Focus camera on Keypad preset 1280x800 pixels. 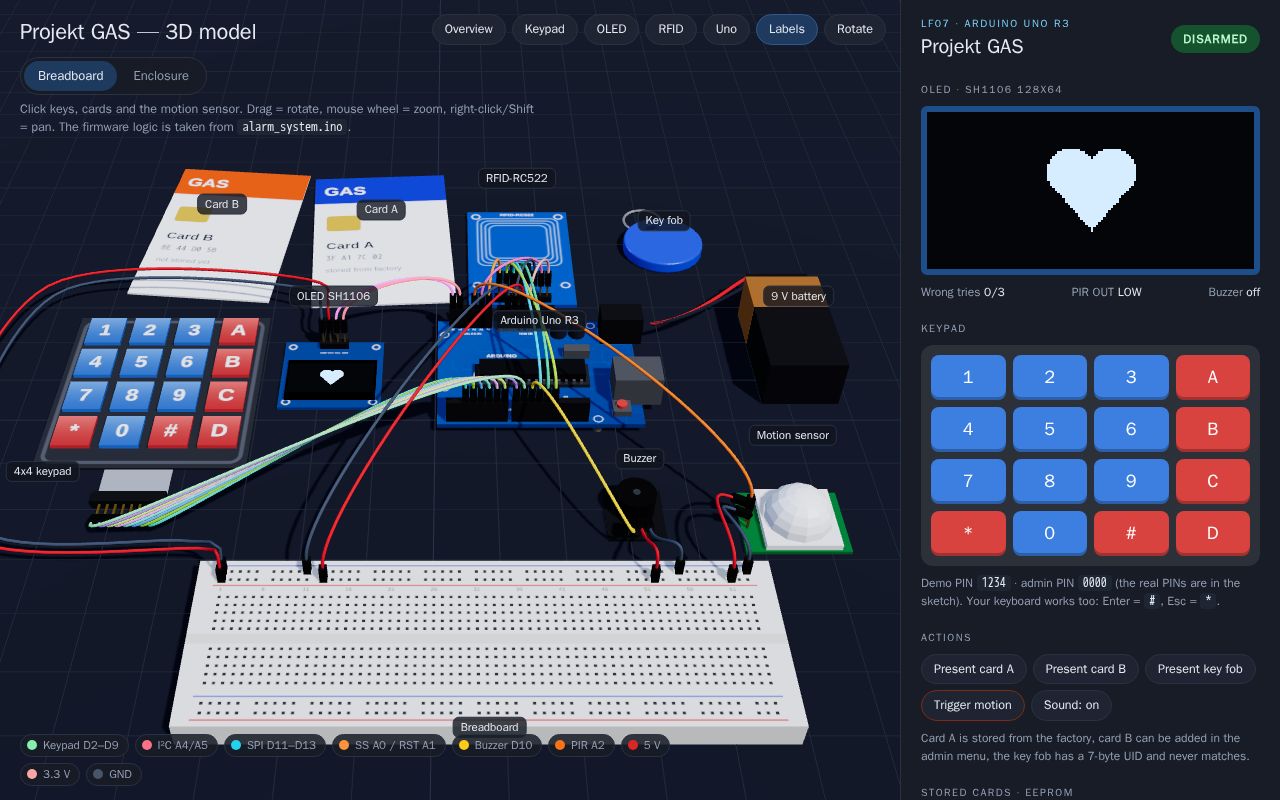(x=544, y=29)
